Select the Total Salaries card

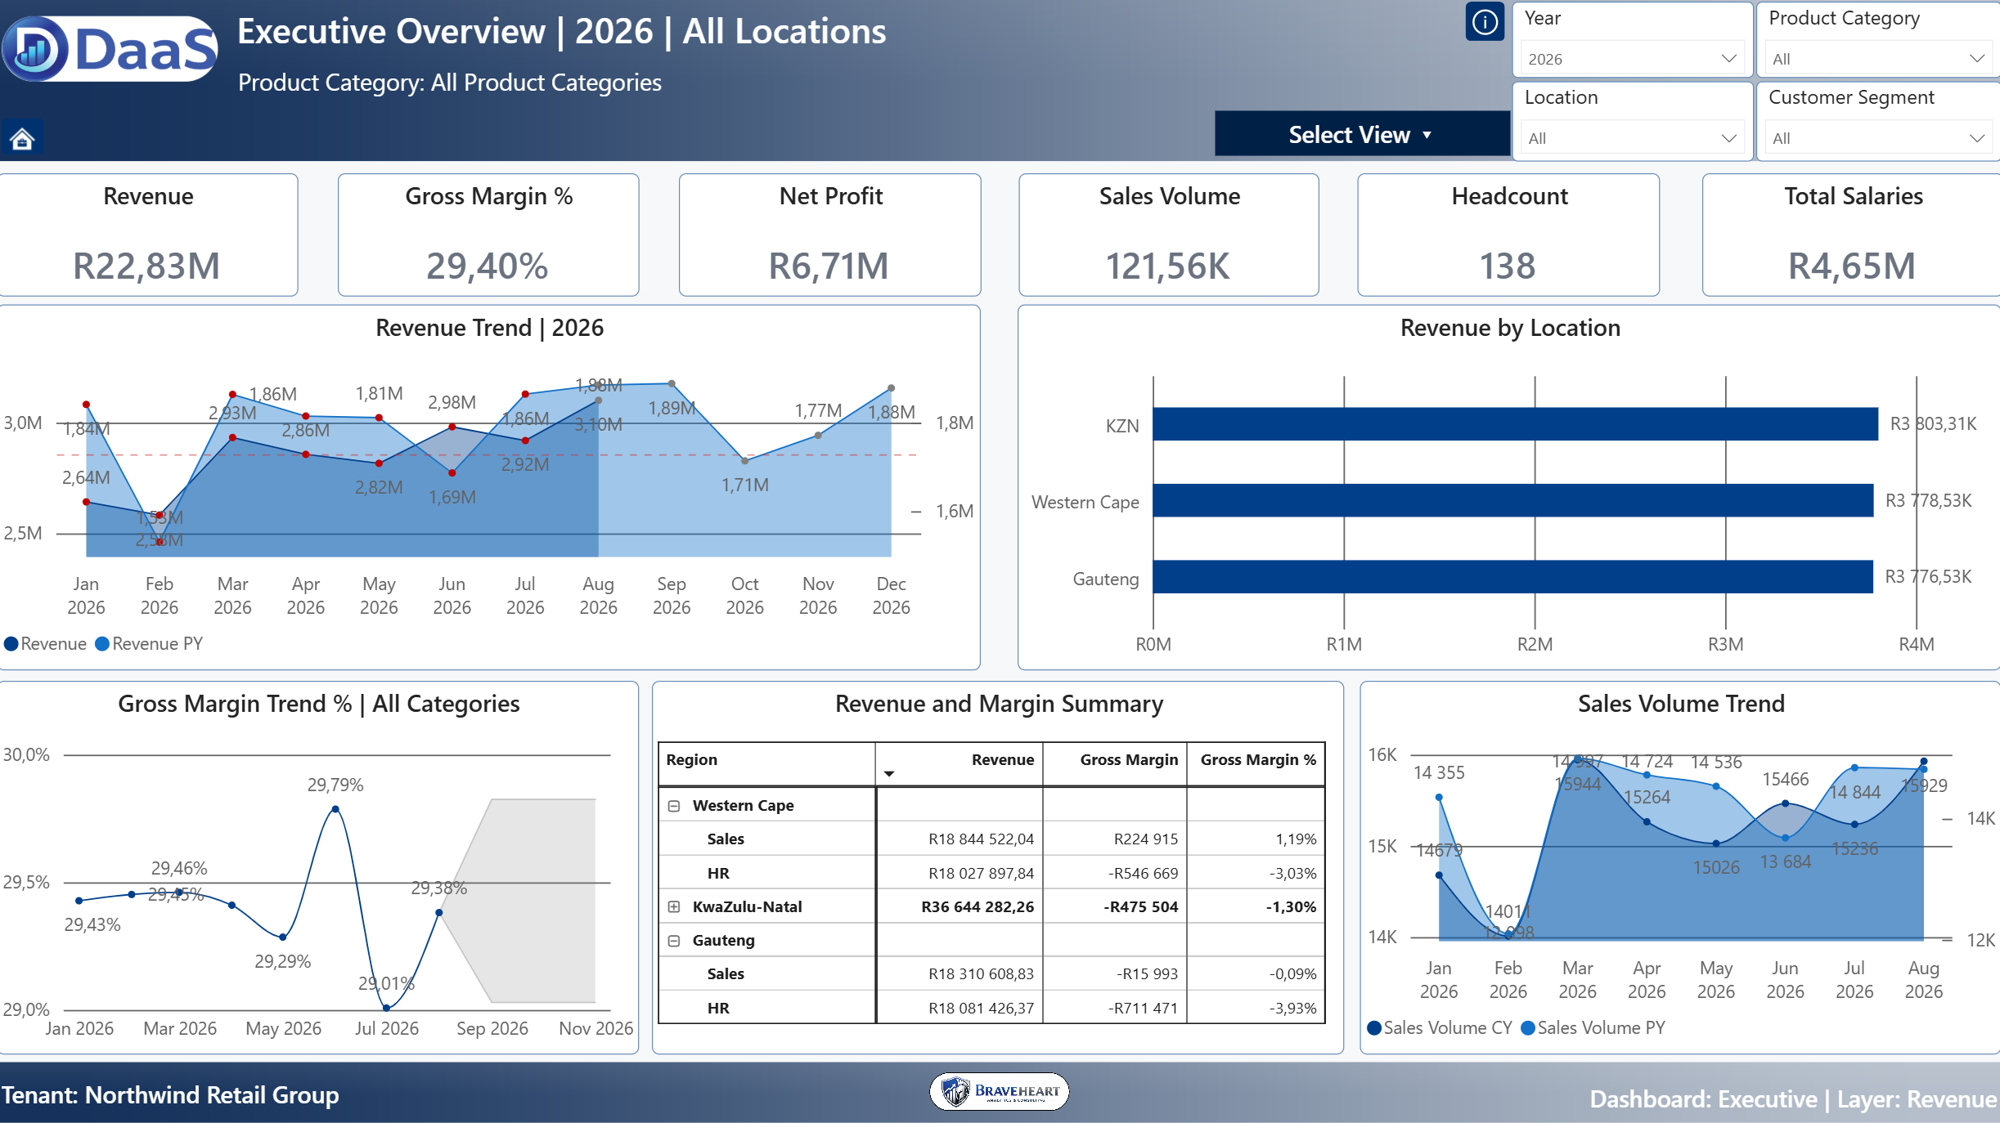(1852, 235)
